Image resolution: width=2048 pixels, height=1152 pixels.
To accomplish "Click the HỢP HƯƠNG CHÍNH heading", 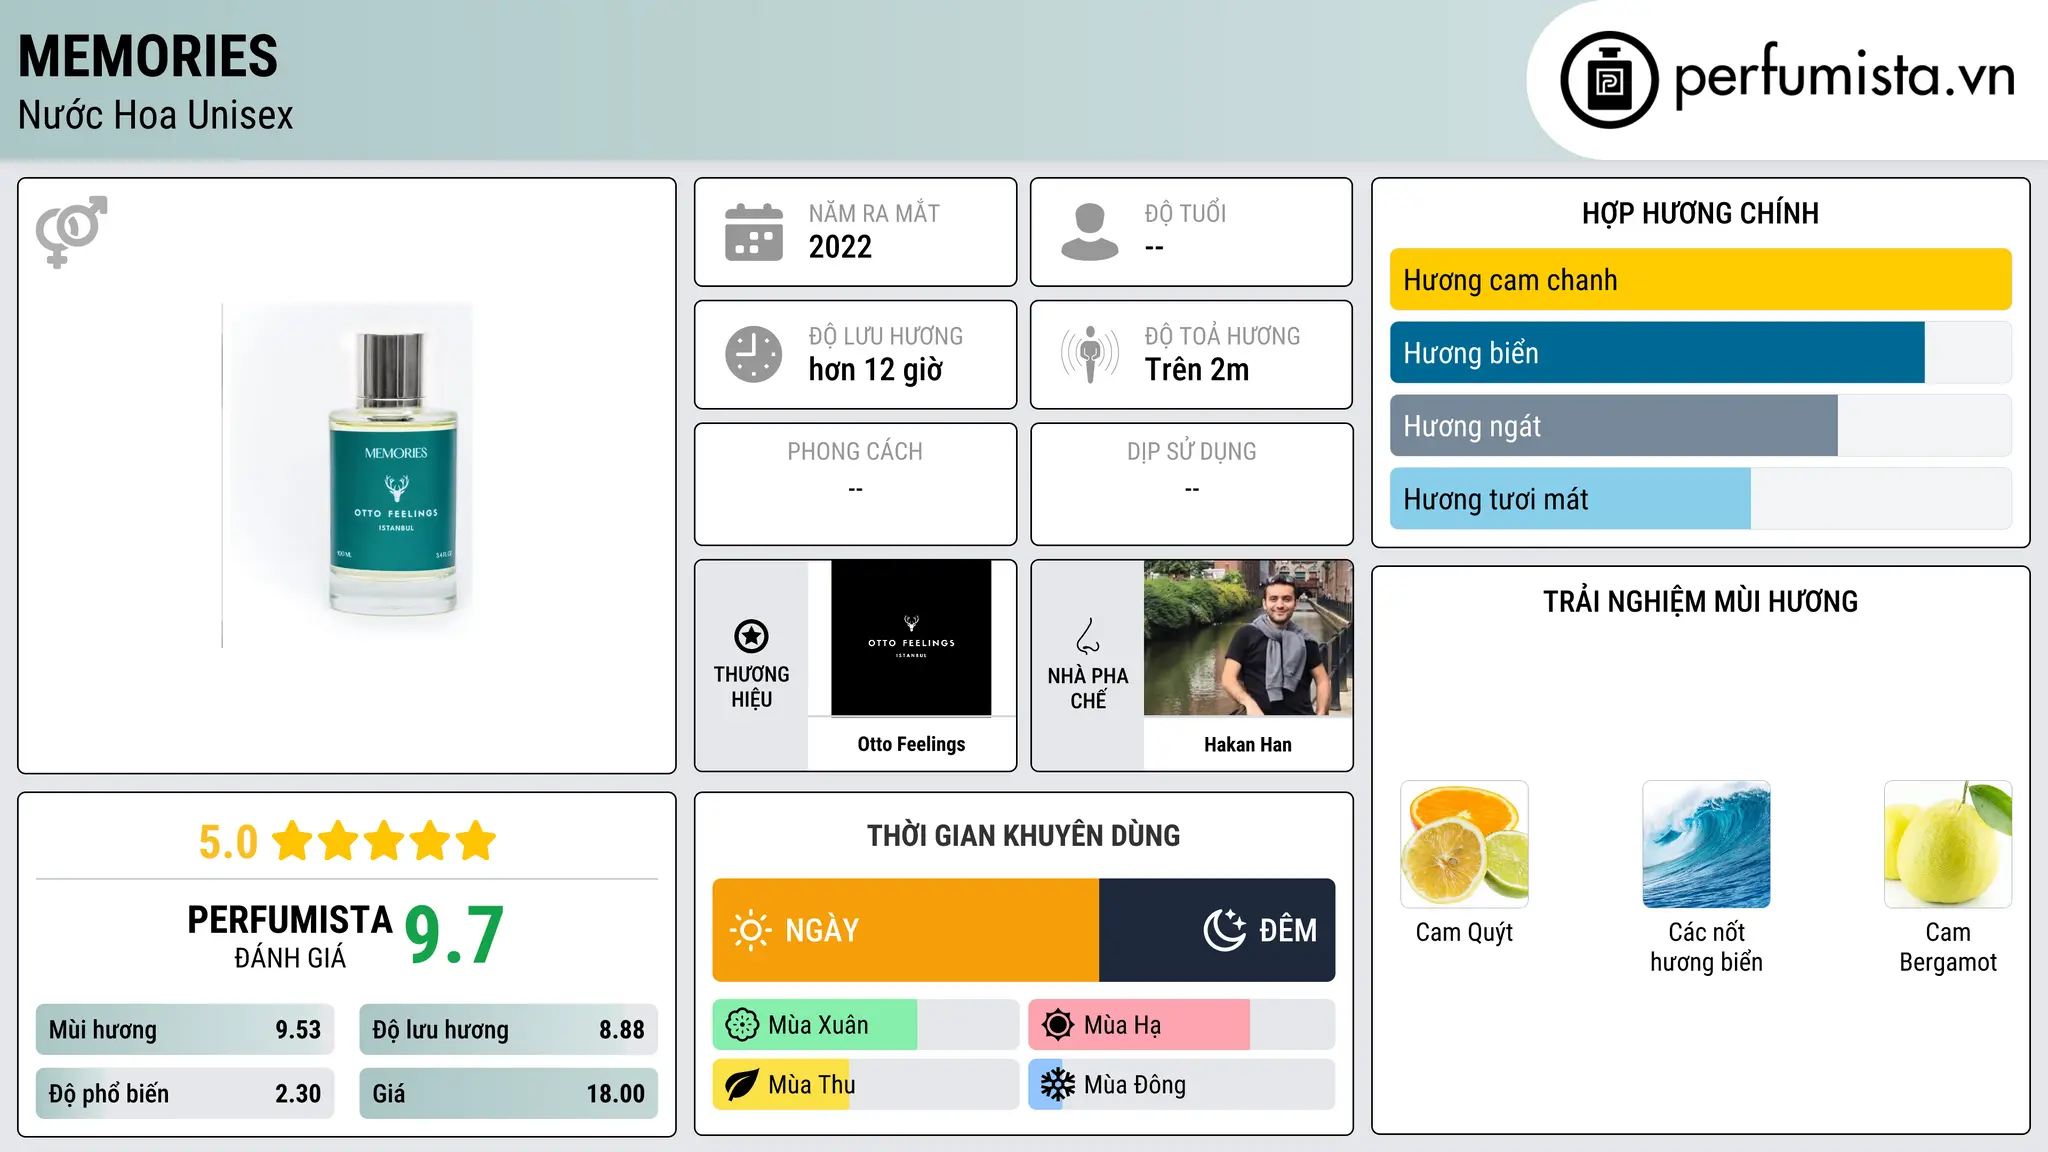I will click(1700, 213).
